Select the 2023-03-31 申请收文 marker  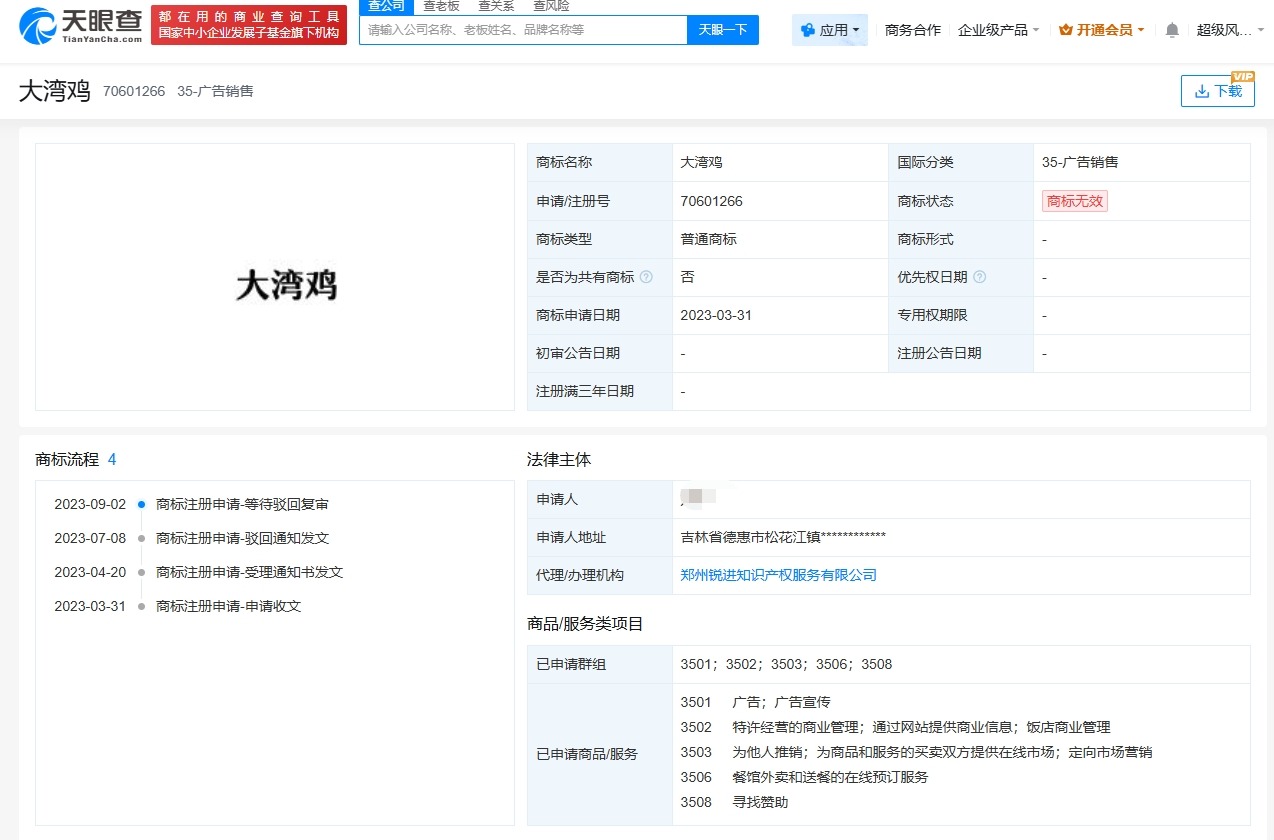140,606
